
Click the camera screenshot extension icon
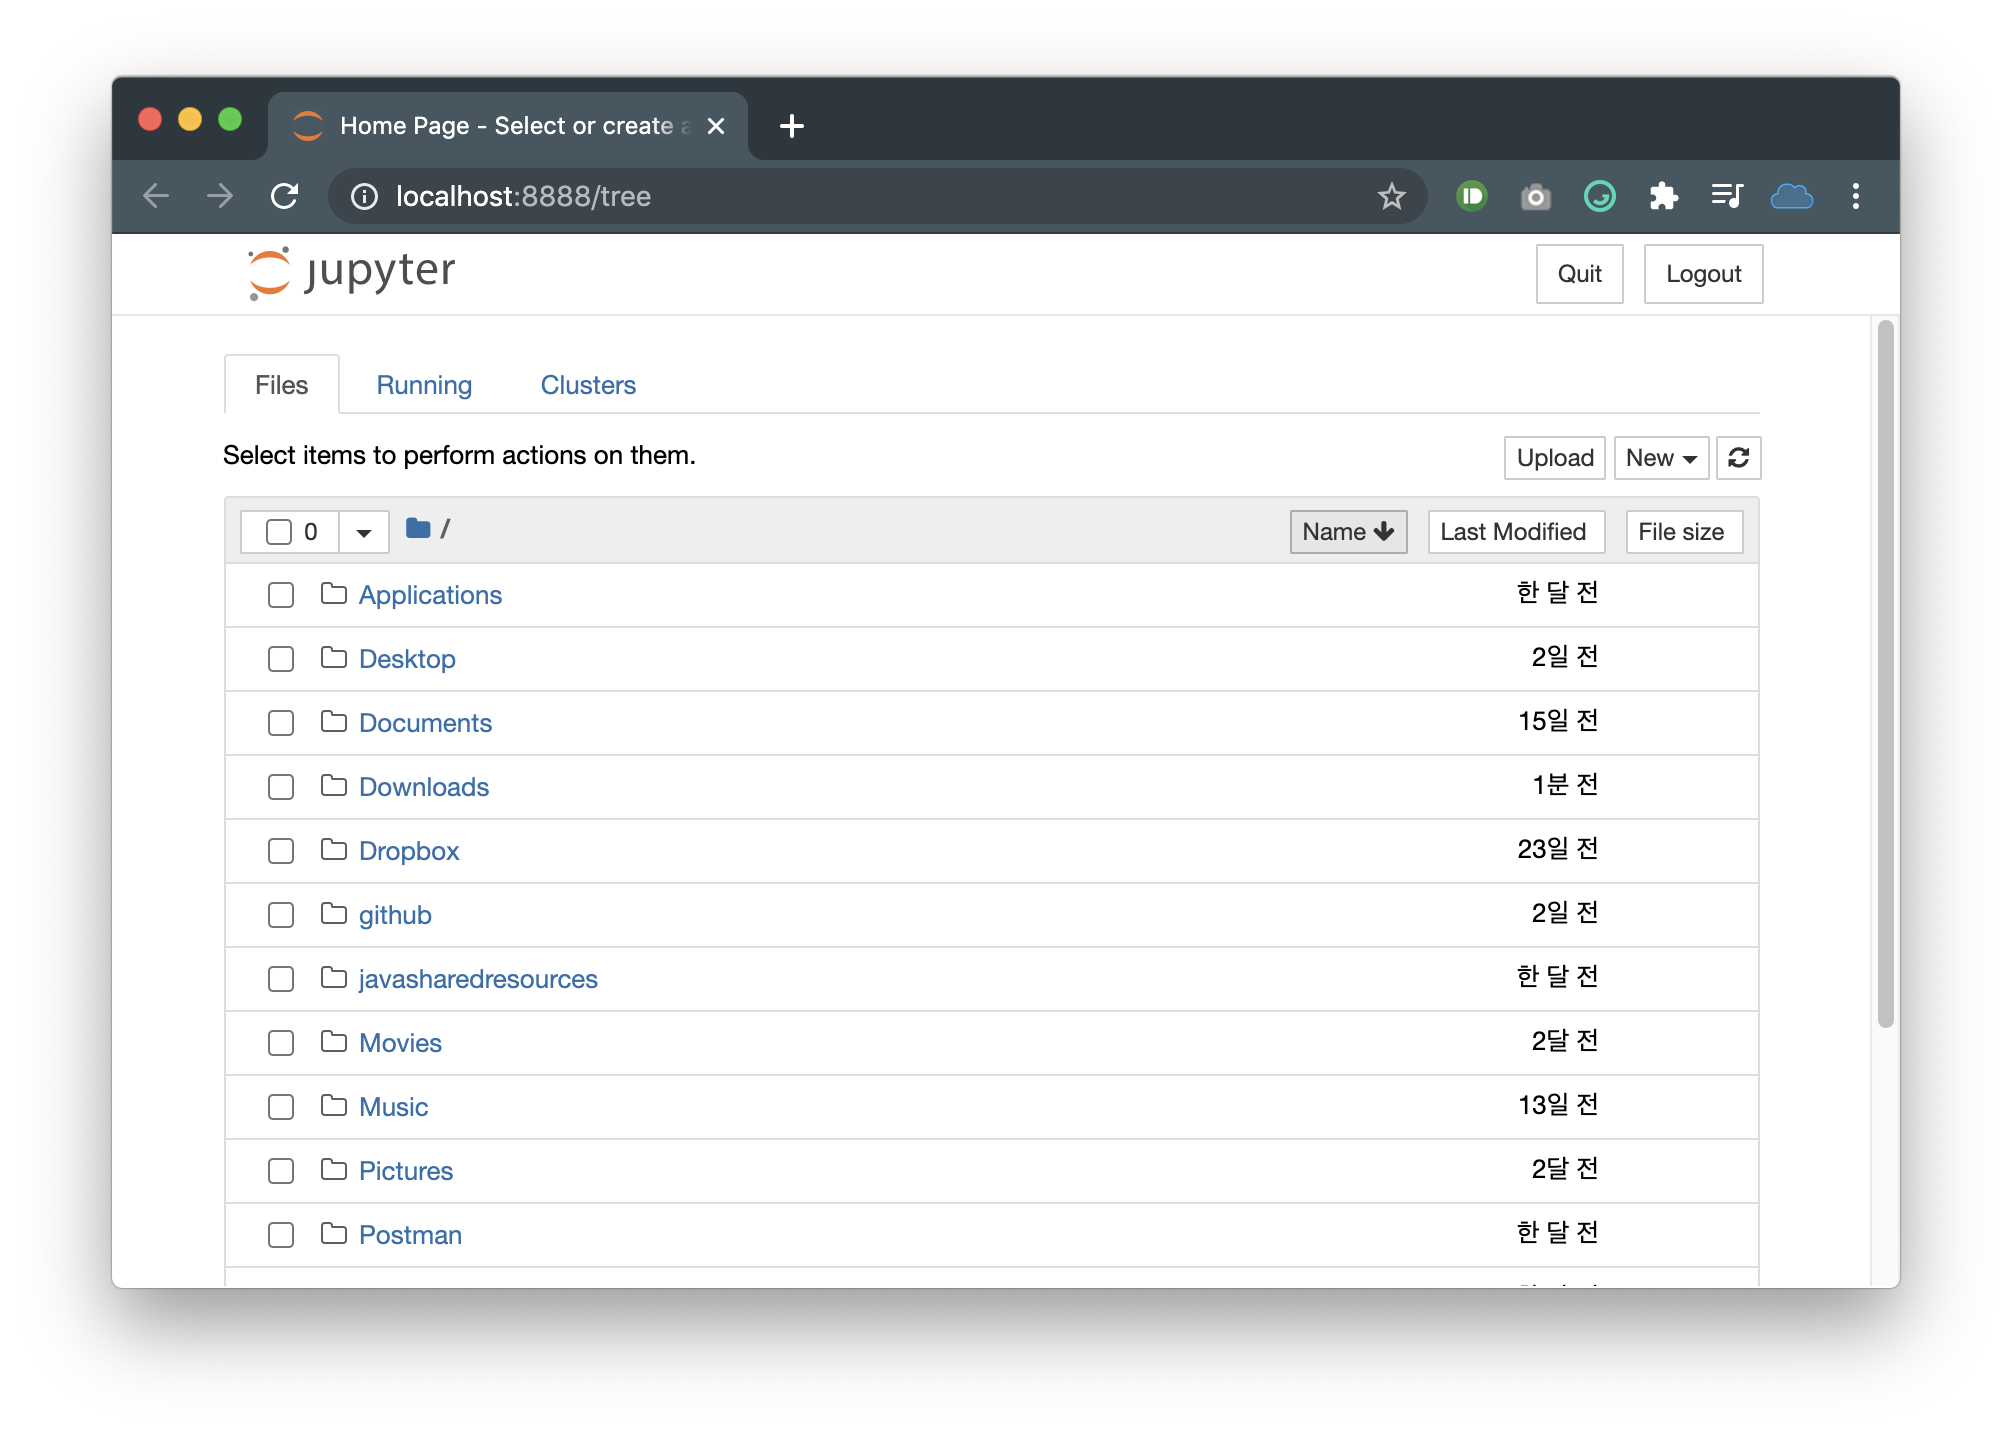click(x=1535, y=196)
